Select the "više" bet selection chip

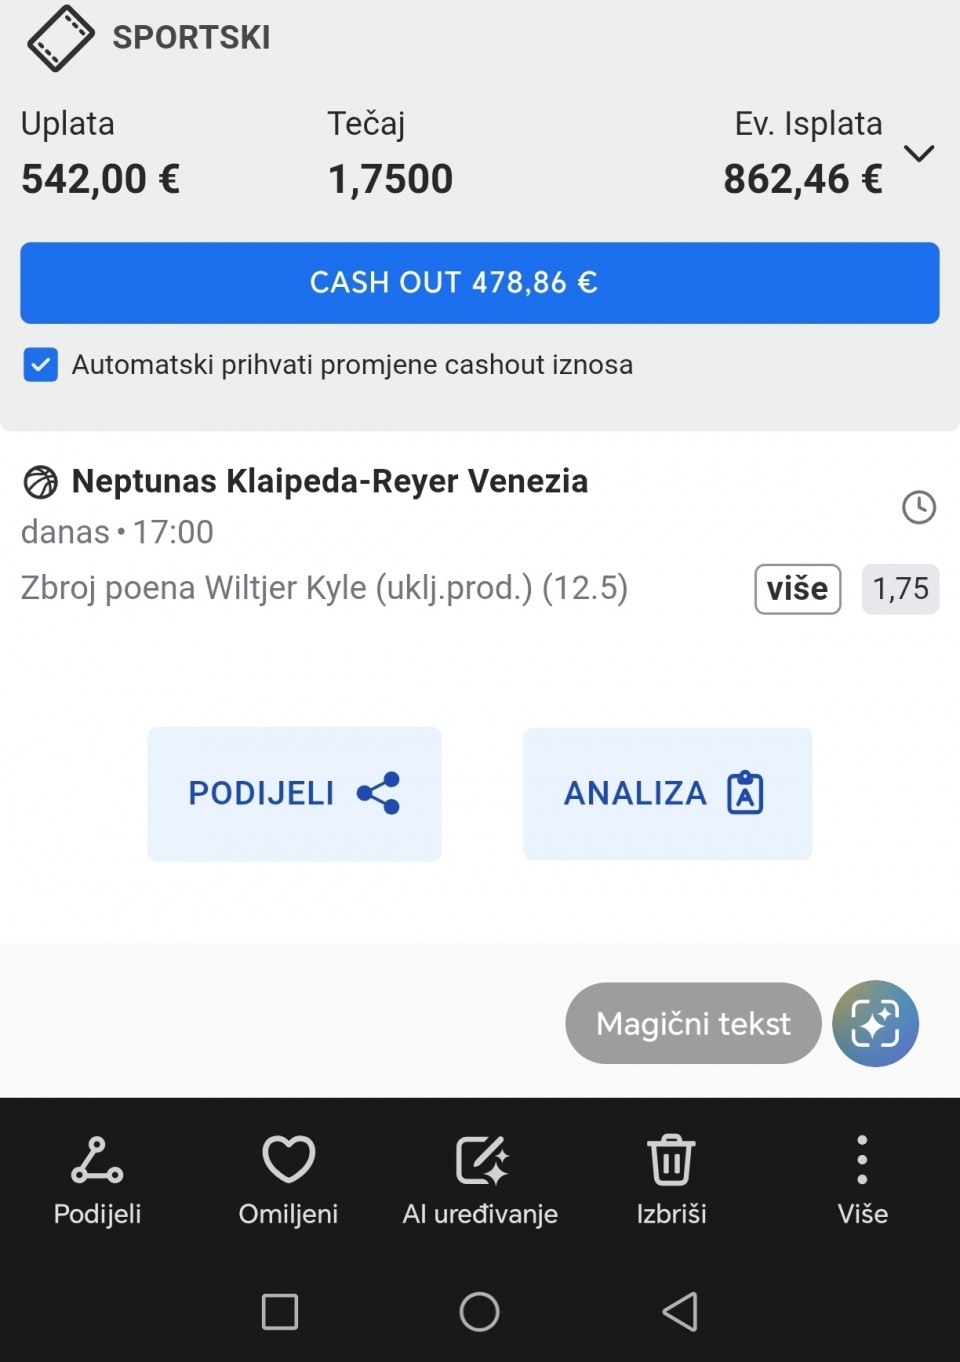[x=797, y=589]
